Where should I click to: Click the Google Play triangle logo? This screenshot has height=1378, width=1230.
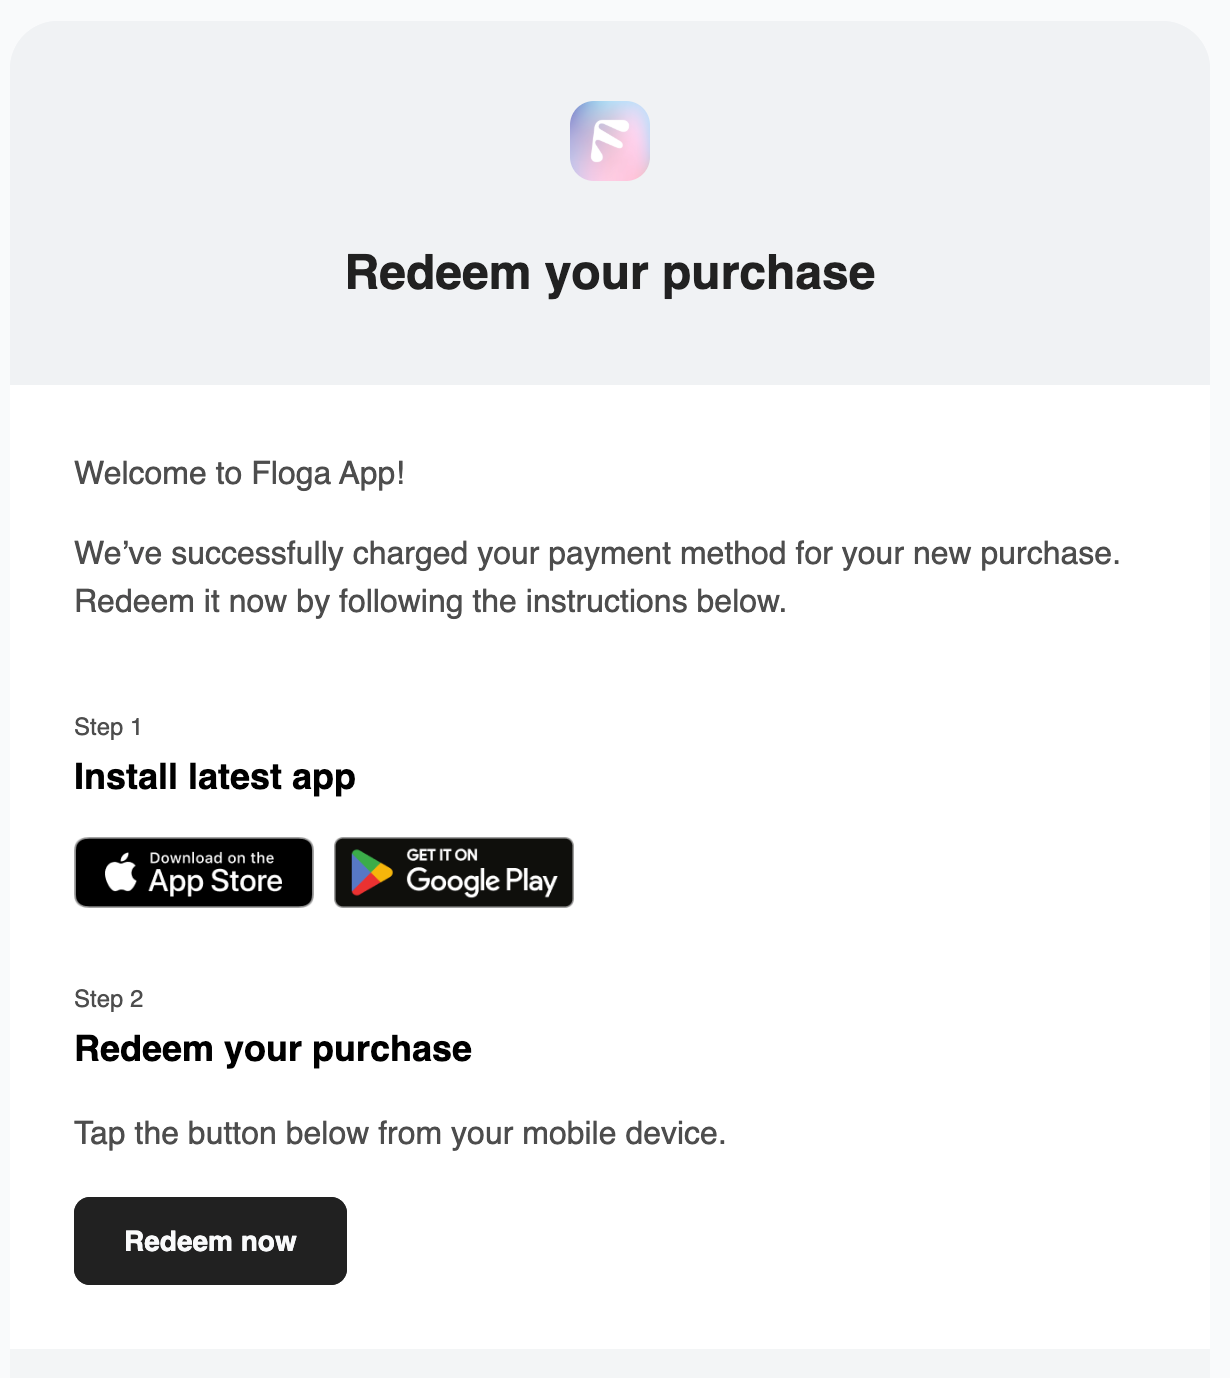371,873
